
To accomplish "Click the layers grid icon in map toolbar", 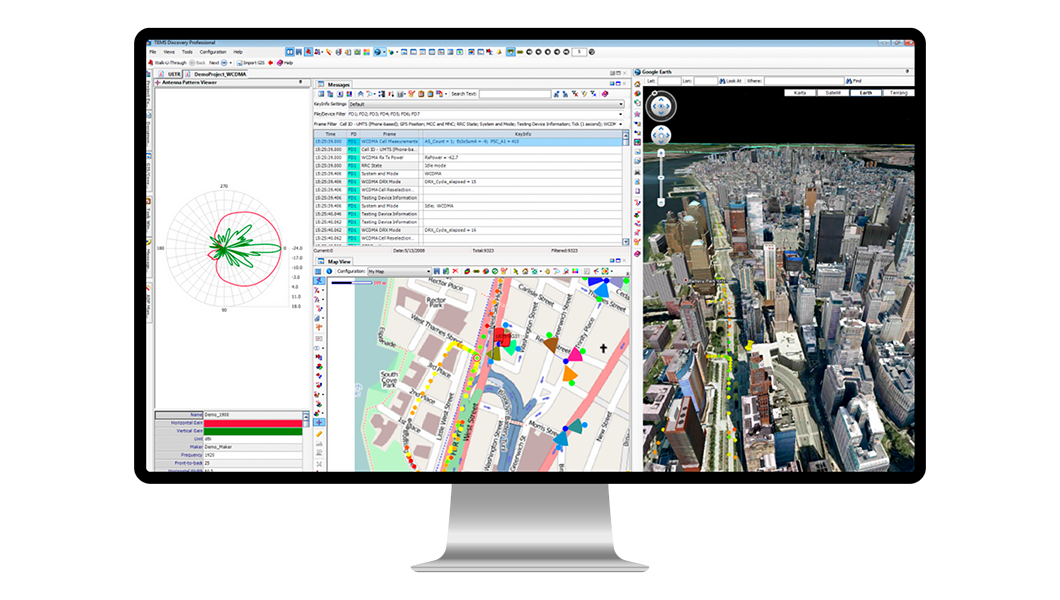I will click(318, 272).
